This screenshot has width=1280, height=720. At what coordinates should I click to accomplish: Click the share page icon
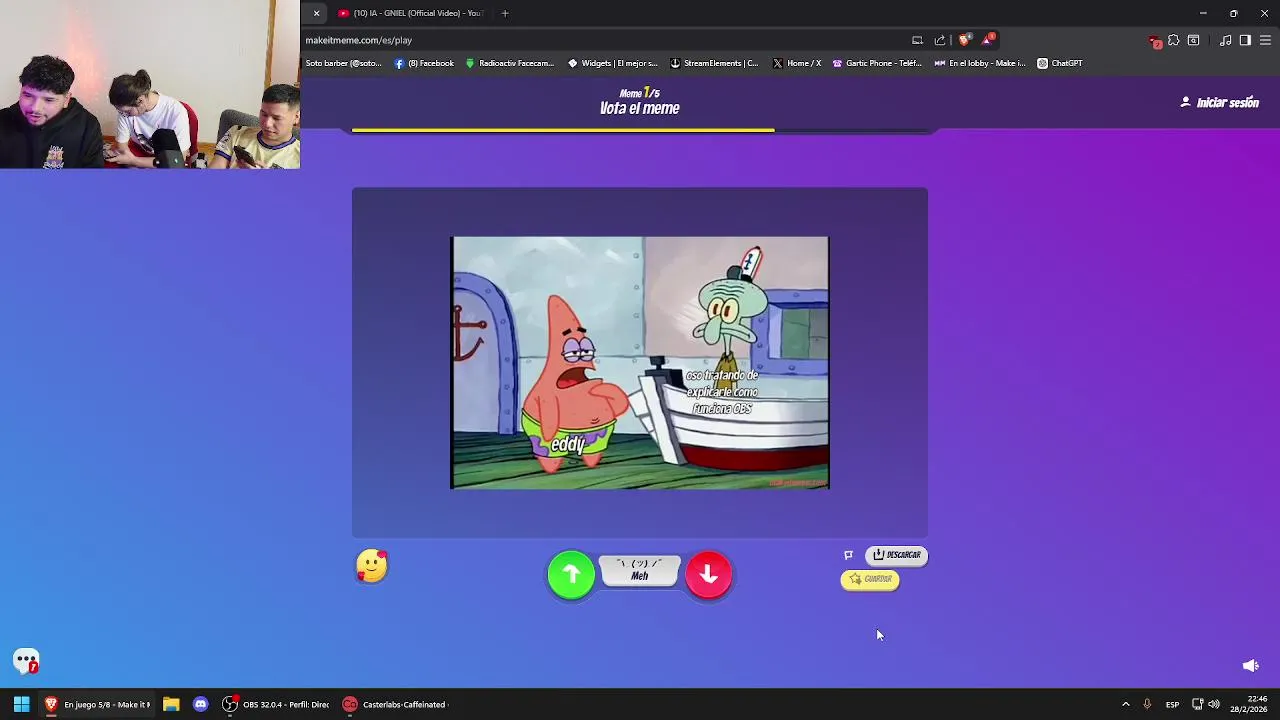(940, 40)
